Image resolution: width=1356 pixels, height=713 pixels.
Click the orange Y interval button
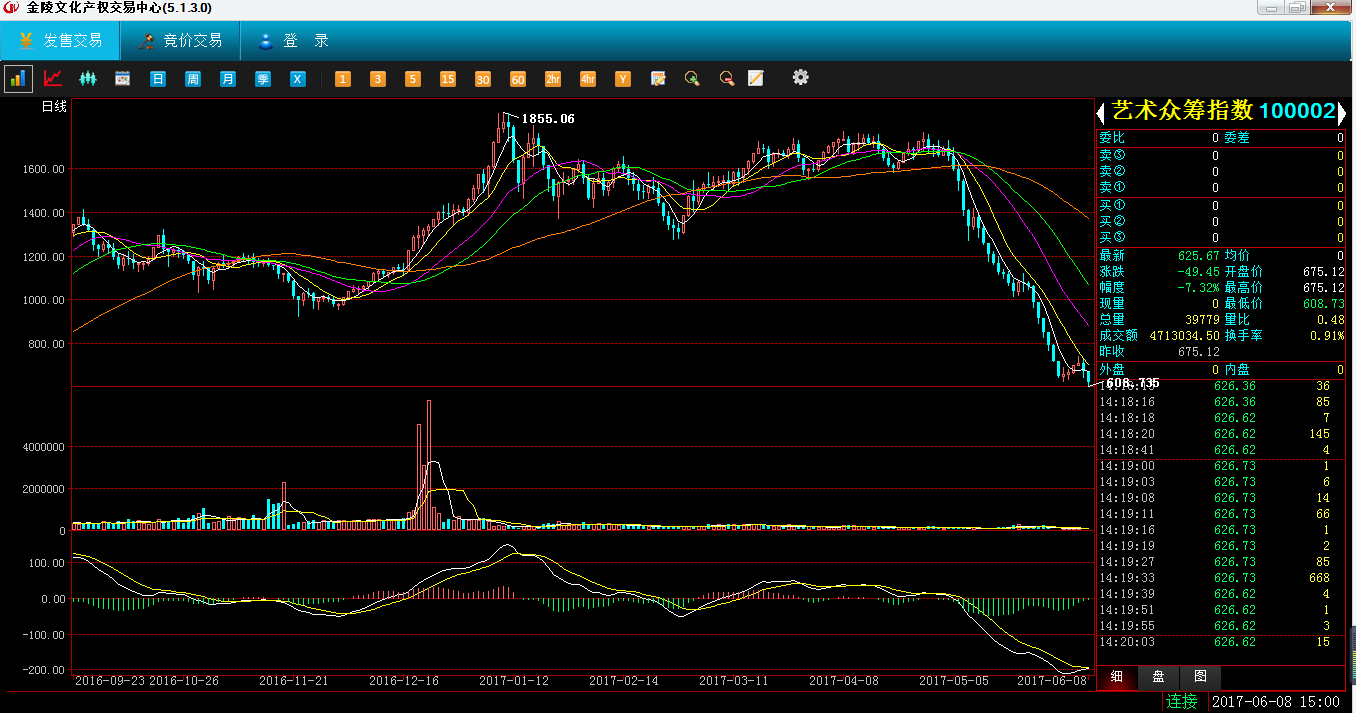coord(623,78)
